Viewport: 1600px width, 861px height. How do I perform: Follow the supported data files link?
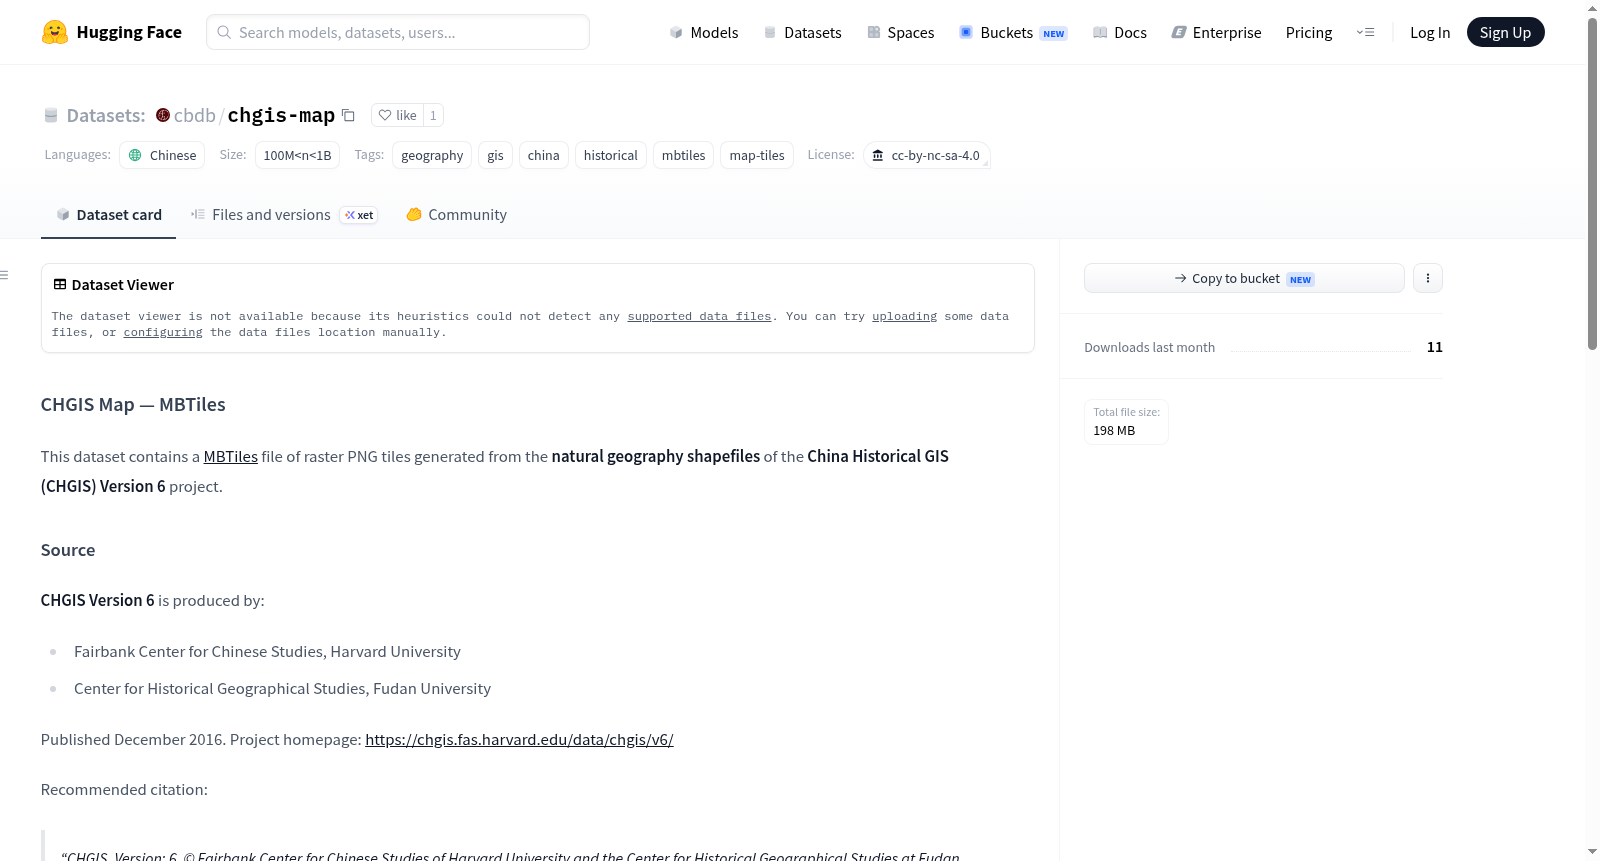click(x=699, y=316)
